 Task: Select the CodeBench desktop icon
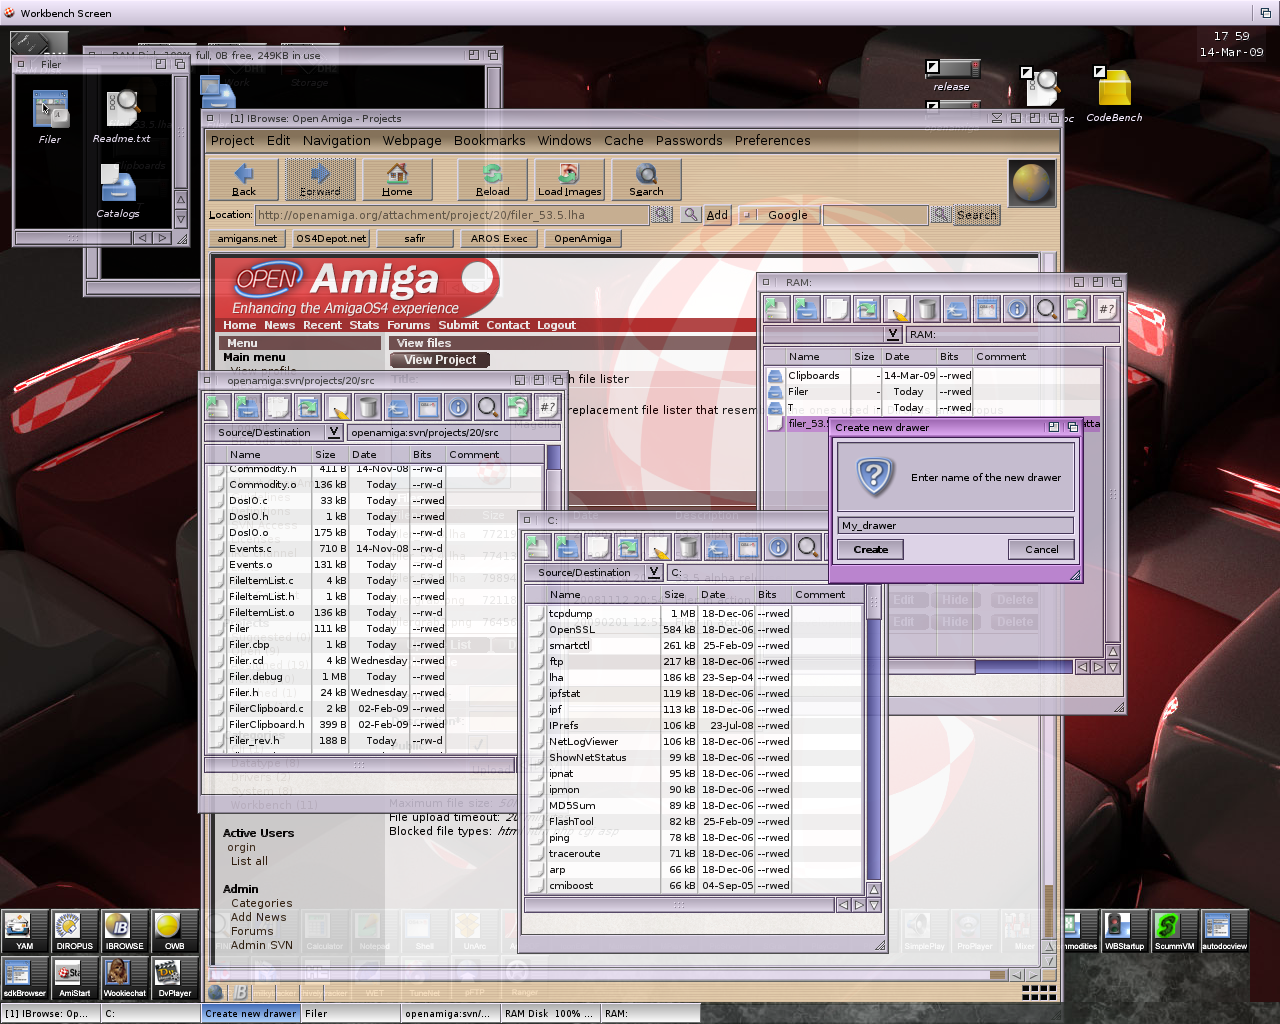point(1114,96)
